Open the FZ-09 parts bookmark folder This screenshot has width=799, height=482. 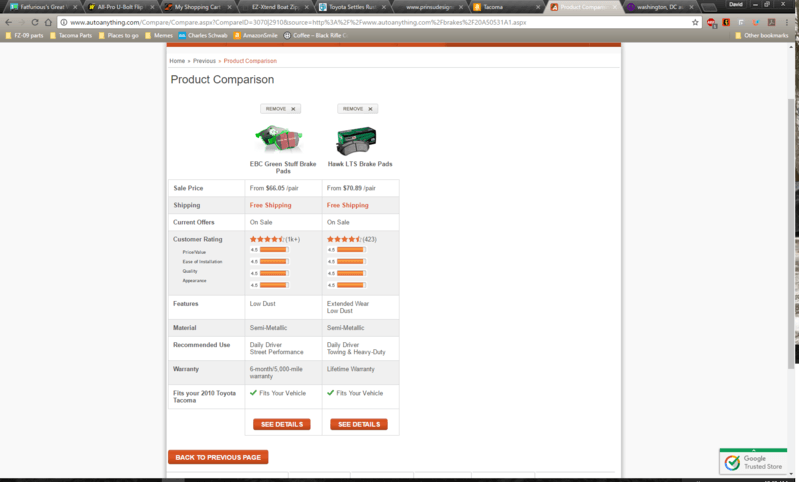click(x=24, y=36)
